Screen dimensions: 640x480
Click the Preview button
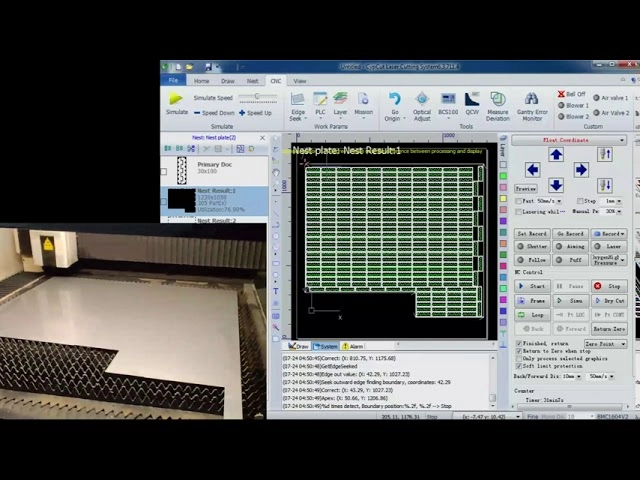point(526,189)
